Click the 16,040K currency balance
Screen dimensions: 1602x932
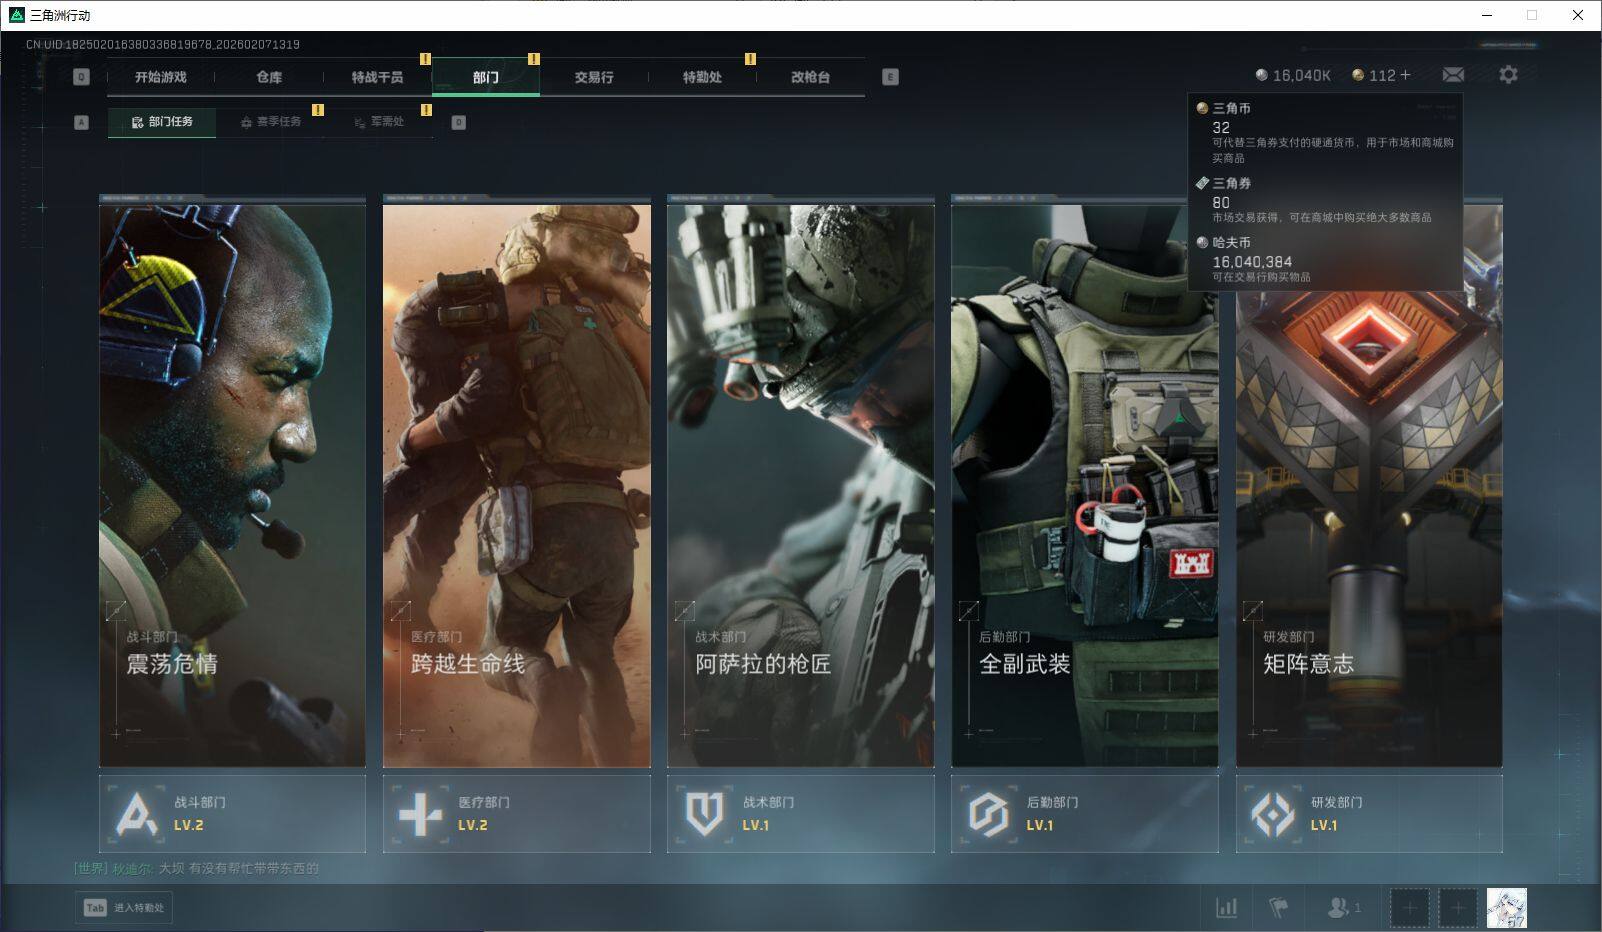1301,75
